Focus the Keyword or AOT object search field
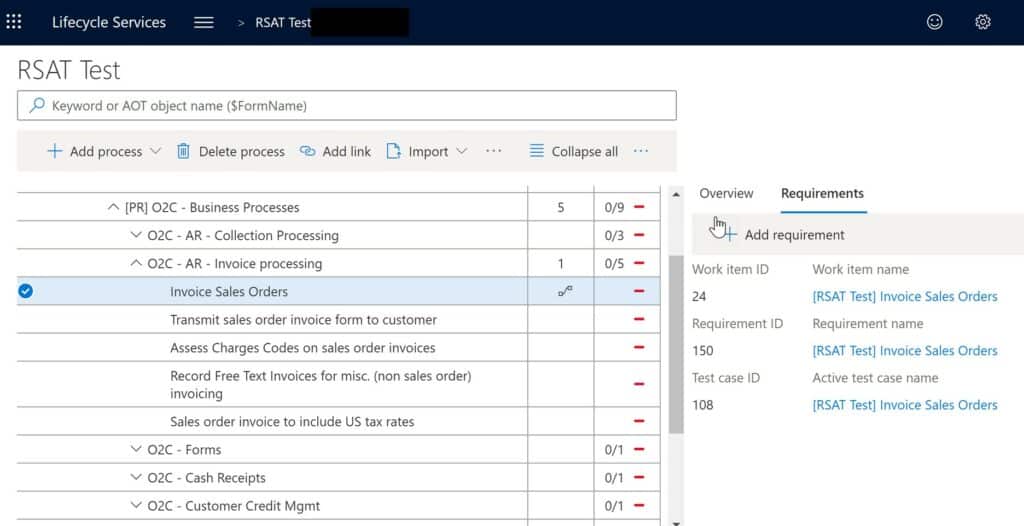The width and height of the screenshot is (1024, 526). click(x=347, y=105)
